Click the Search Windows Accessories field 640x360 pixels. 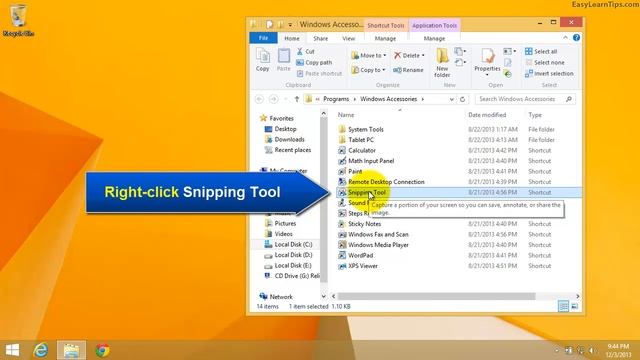[x=525, y=99]
